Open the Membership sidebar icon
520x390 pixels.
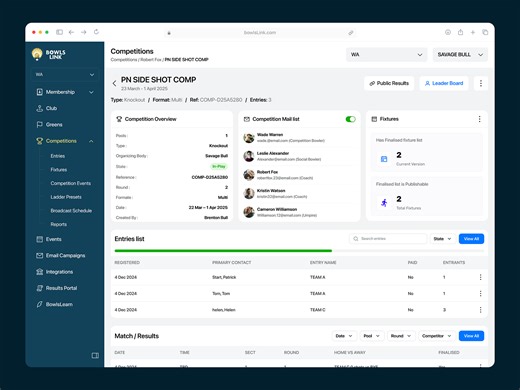click(x=39, y=92)
